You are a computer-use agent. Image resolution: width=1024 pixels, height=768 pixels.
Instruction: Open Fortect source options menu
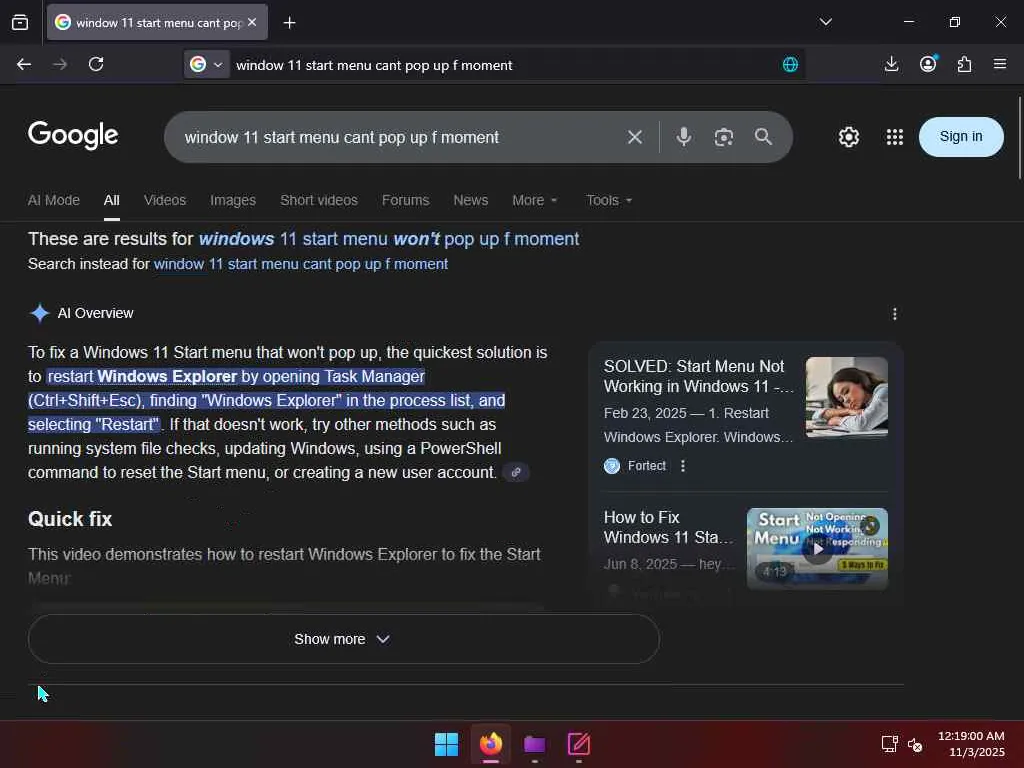pyautogui.click(x=683, y=466)
